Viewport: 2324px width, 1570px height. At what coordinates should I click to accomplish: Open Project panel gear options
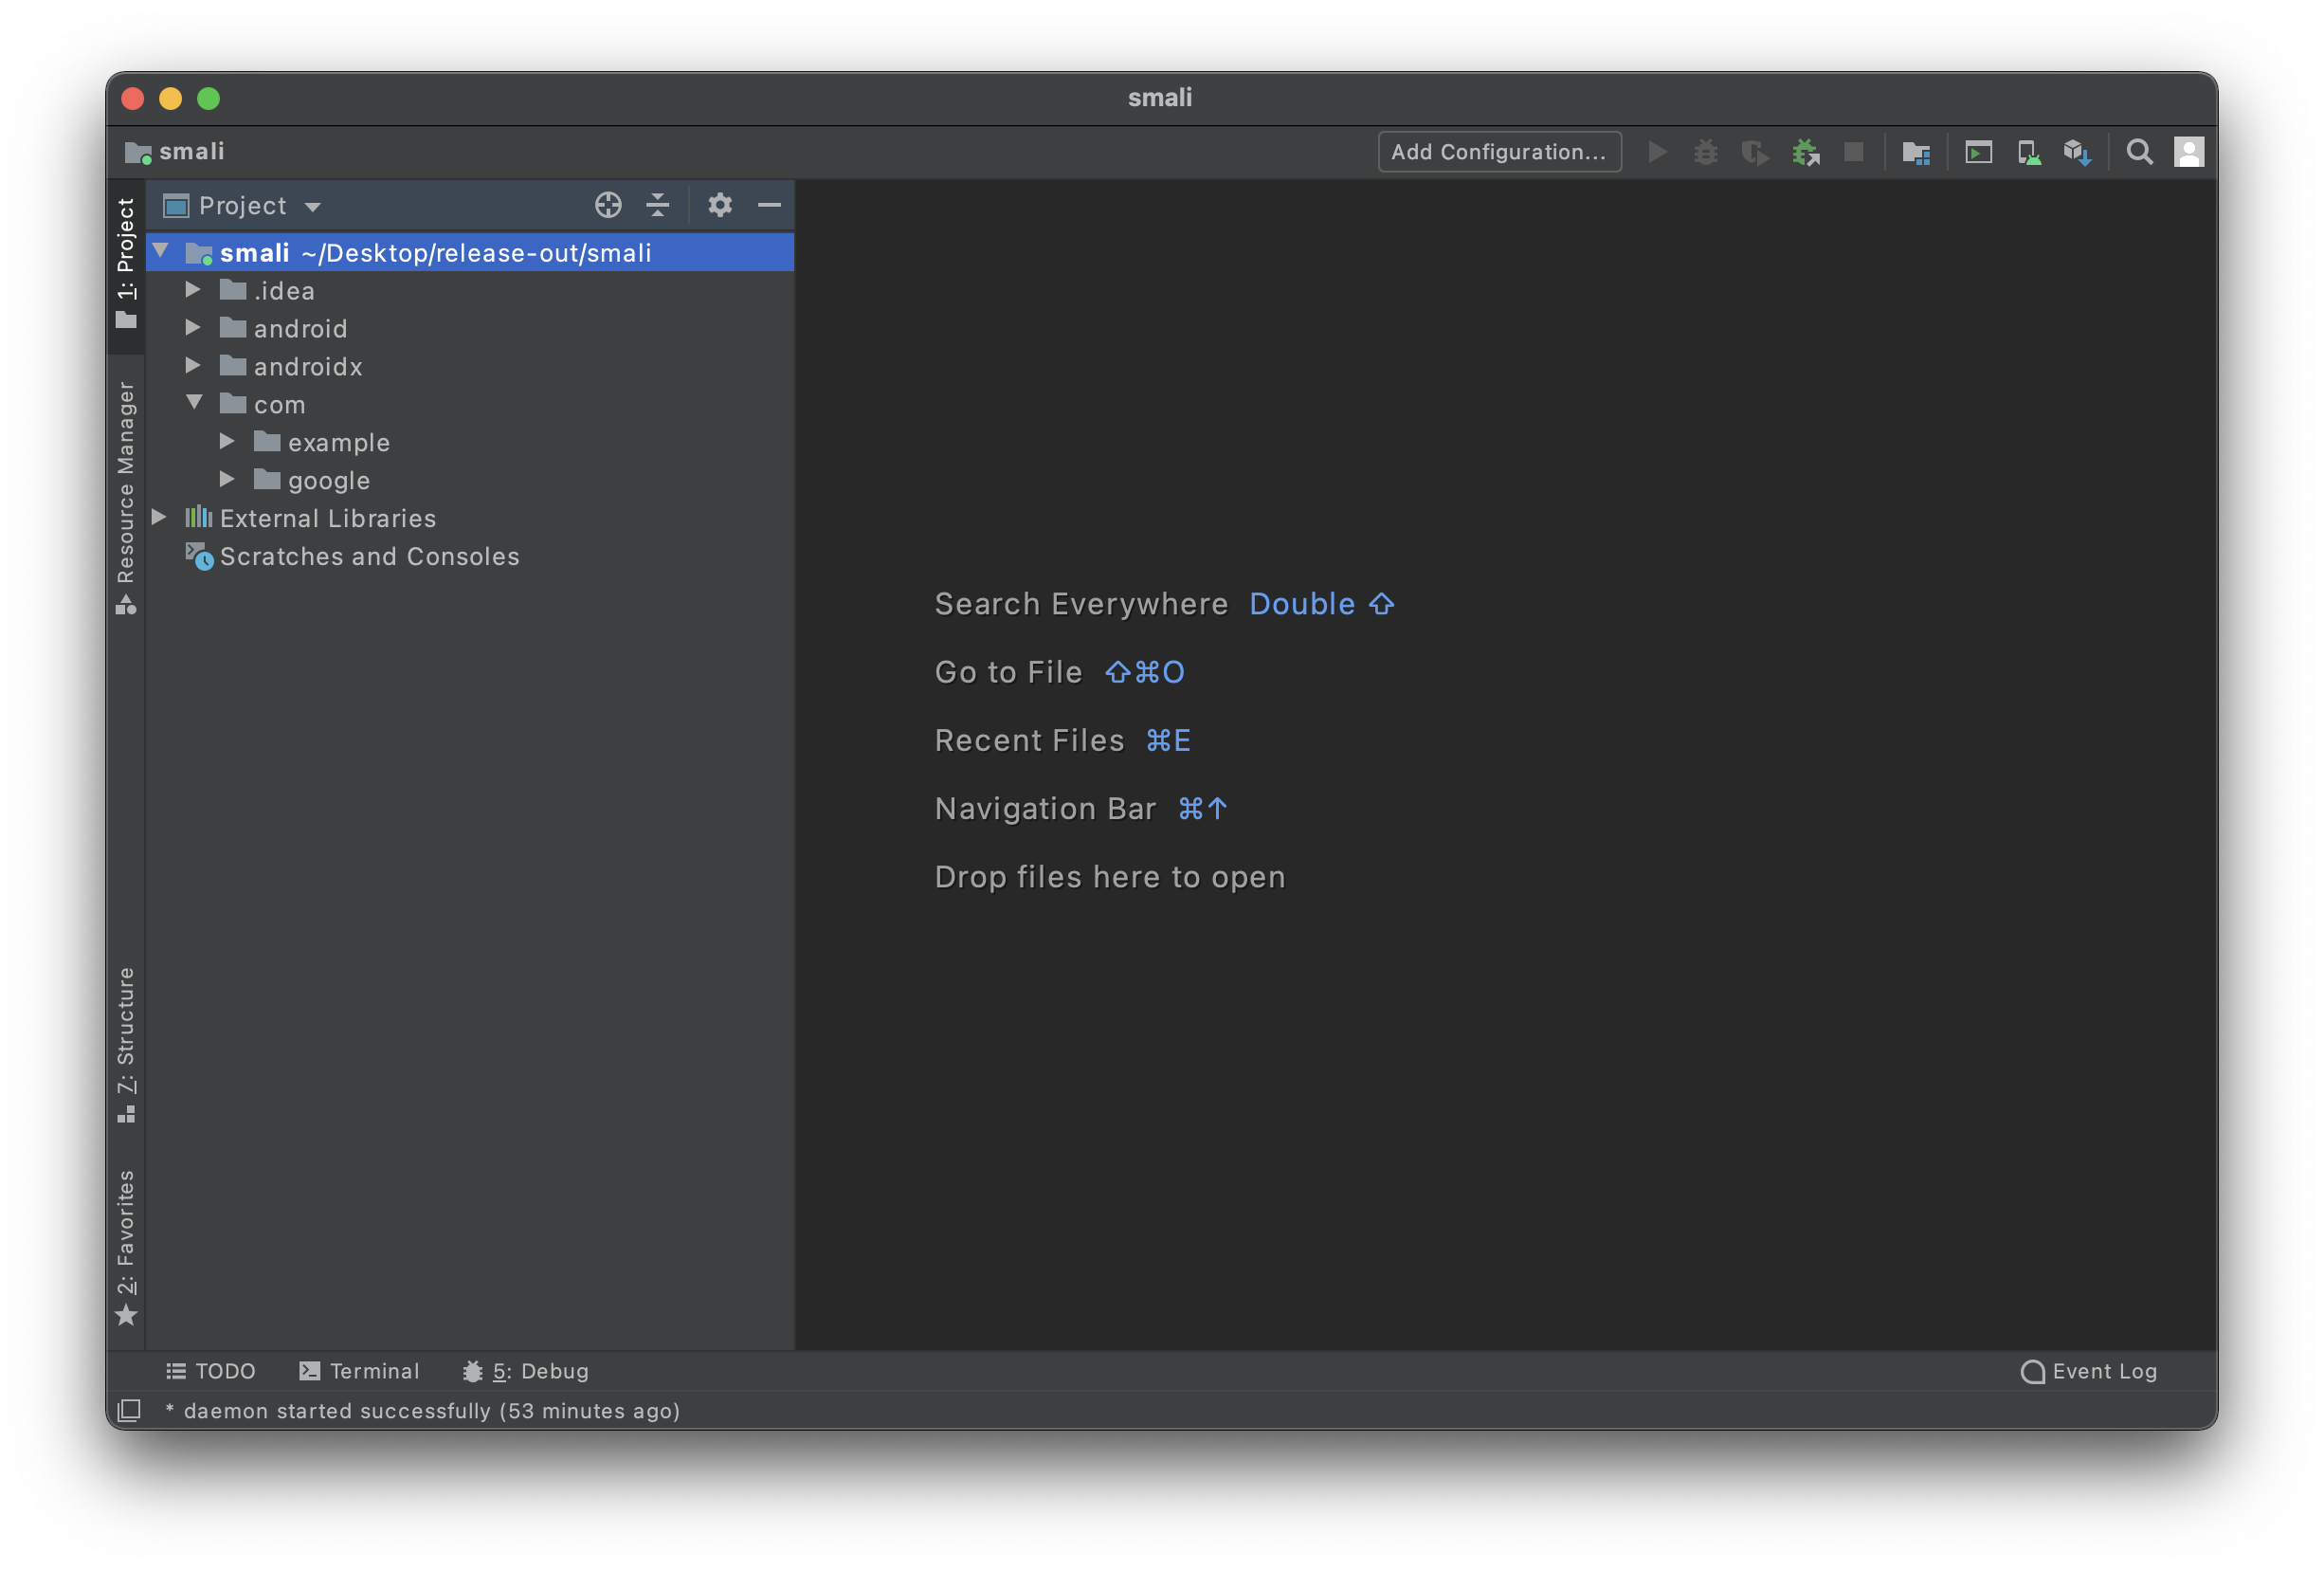(x=720, y=205)
